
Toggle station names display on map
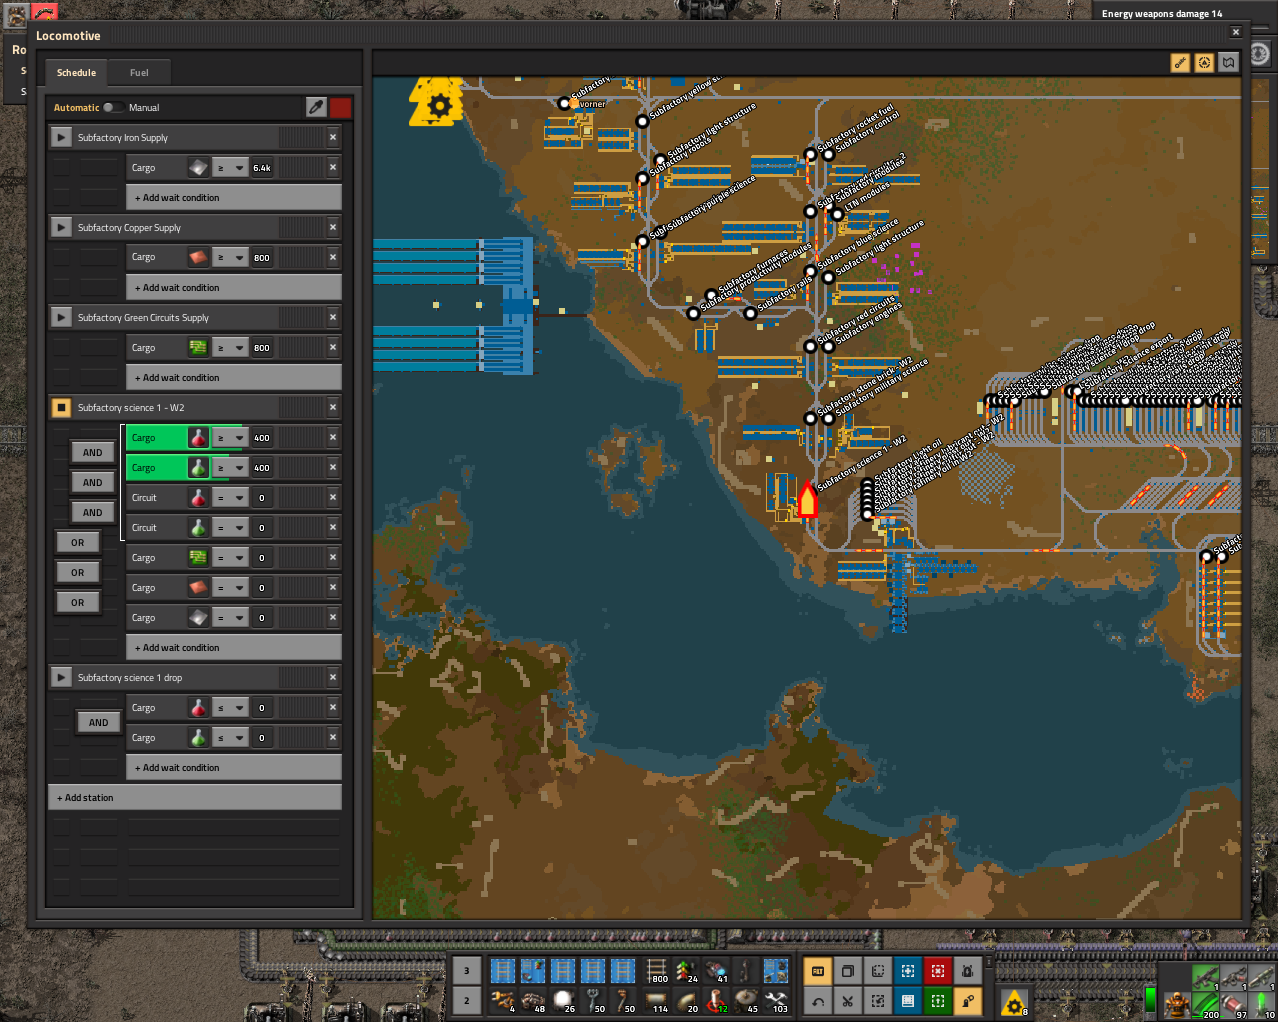[x=1180, y=63]
